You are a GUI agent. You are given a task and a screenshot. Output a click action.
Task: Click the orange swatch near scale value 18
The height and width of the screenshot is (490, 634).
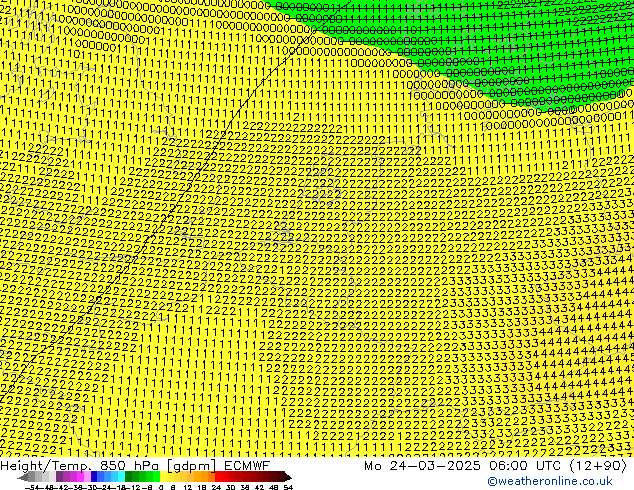(205, 476)
